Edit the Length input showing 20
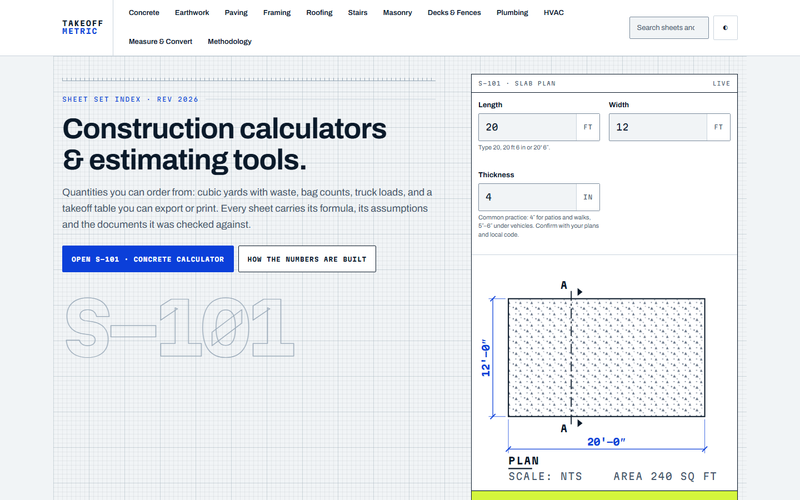Screen dimensions: 800x500 527,127
